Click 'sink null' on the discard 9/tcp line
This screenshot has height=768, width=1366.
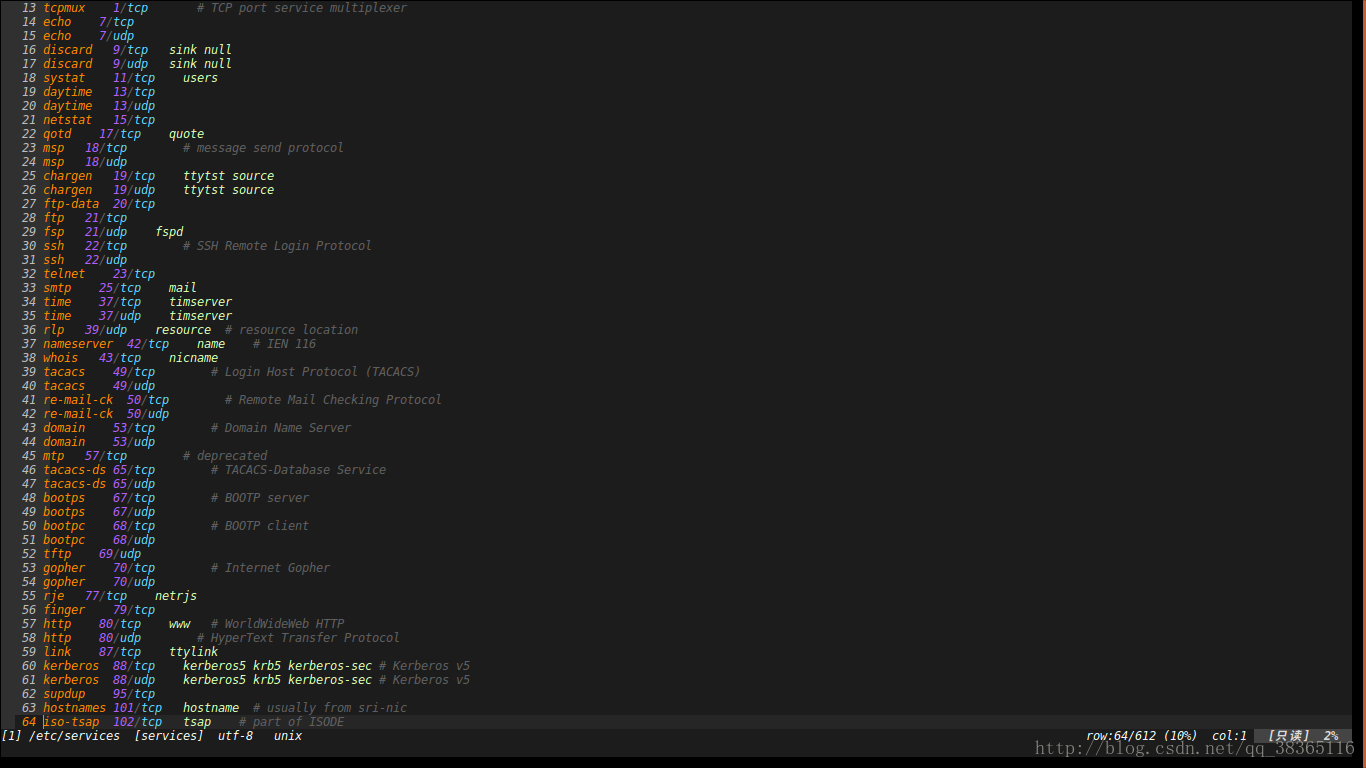[x=200, y=50]
